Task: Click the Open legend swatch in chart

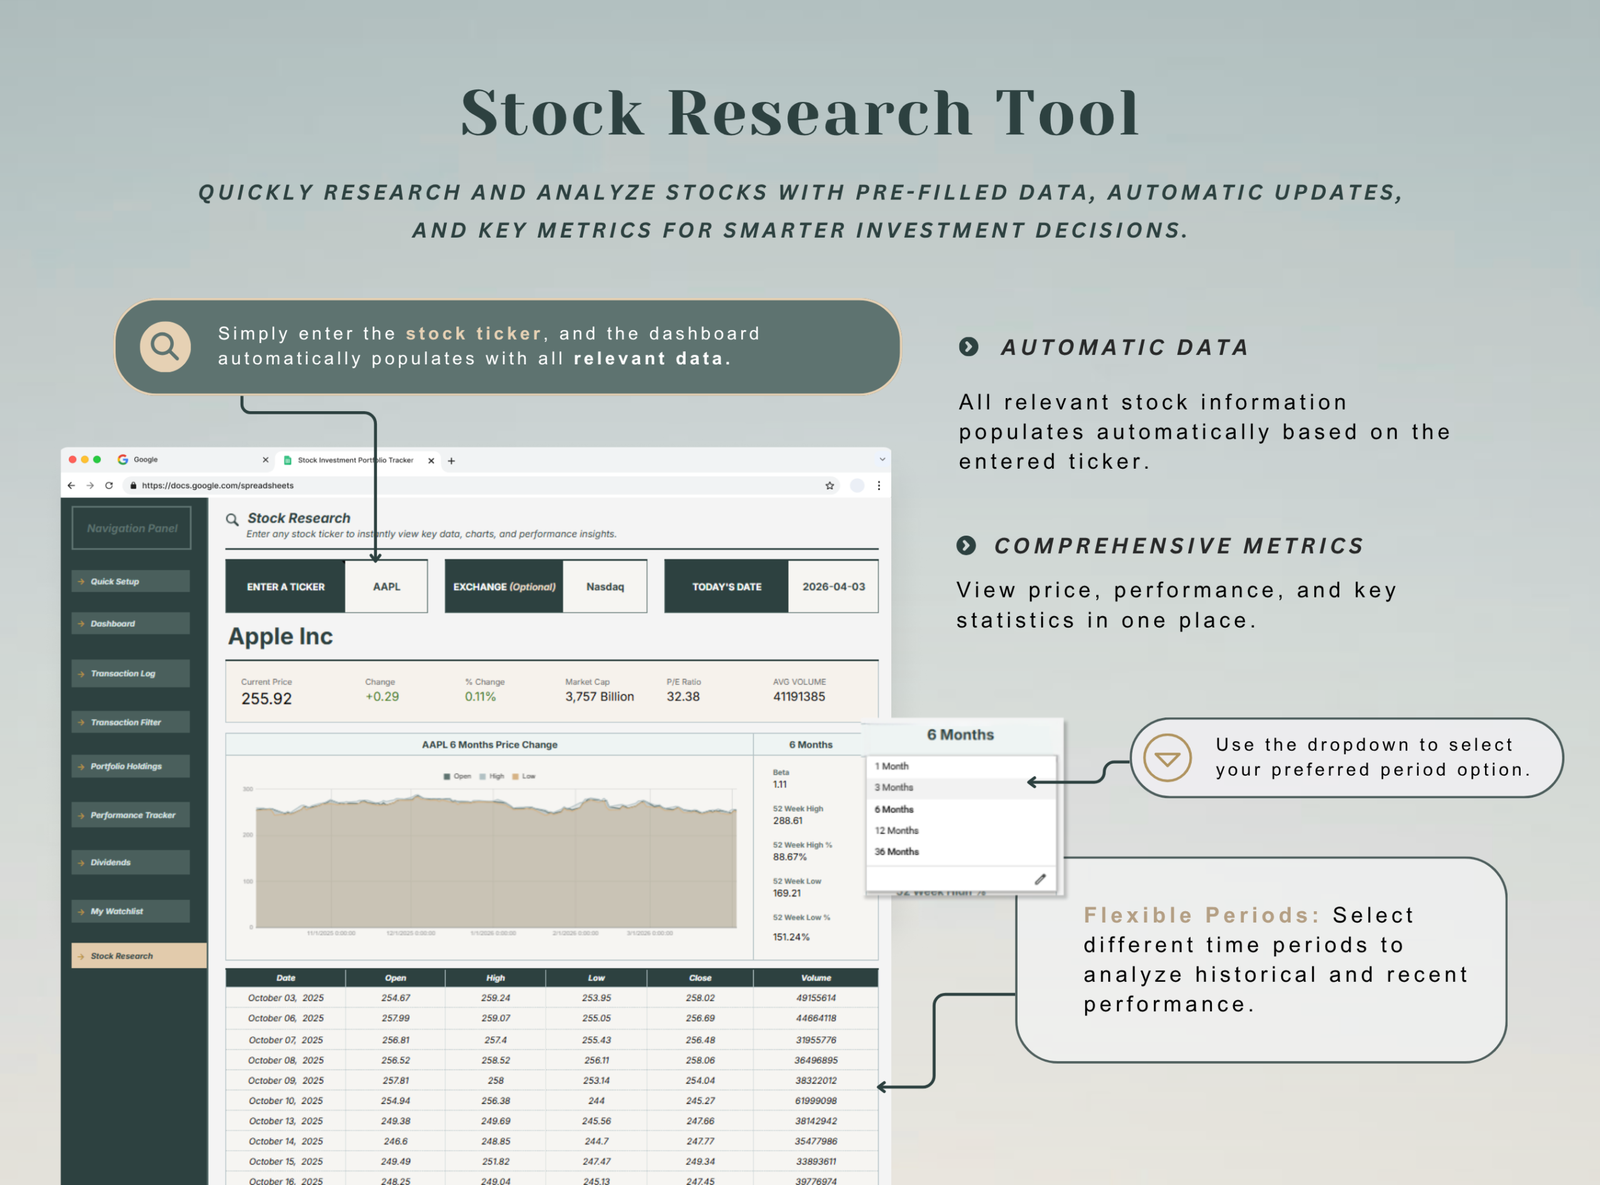Action: (446, 776)
